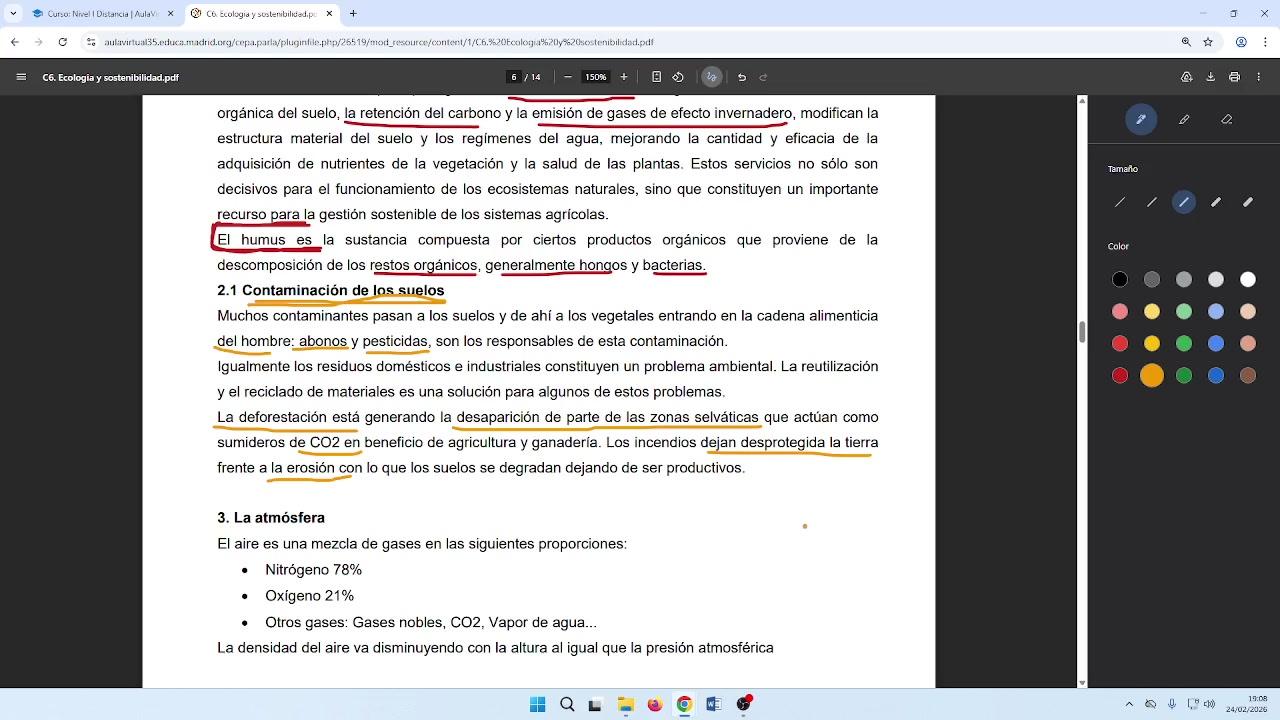Print the PDF document
The width and height of the screenshot is (1280, 720).
1235,77
